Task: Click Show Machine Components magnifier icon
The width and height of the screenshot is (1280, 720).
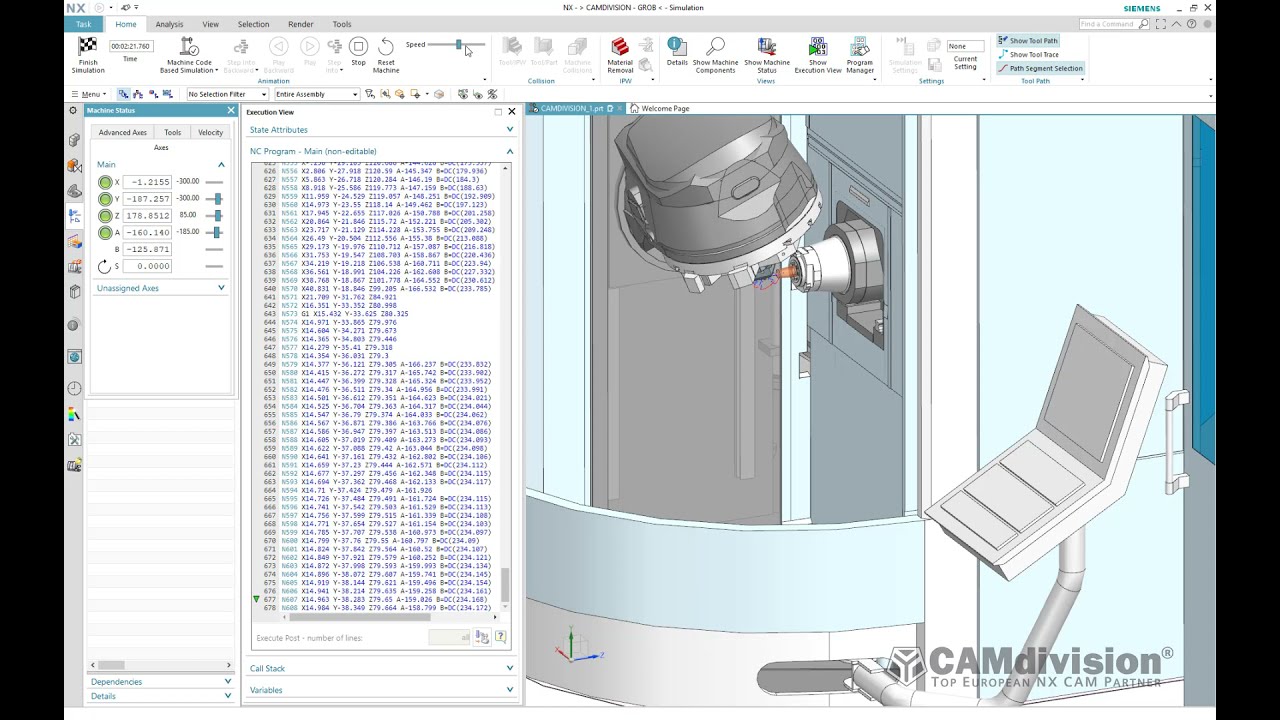Action: 715,46
